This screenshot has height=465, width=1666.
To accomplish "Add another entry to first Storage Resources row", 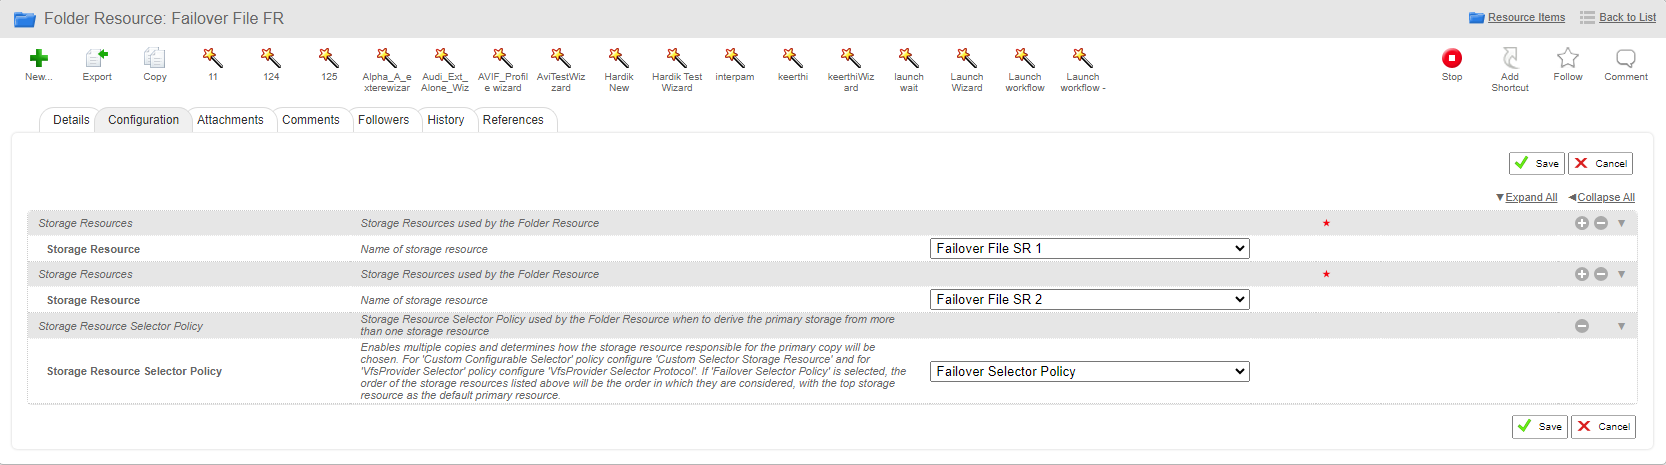I will click(x=1582, y=223).
